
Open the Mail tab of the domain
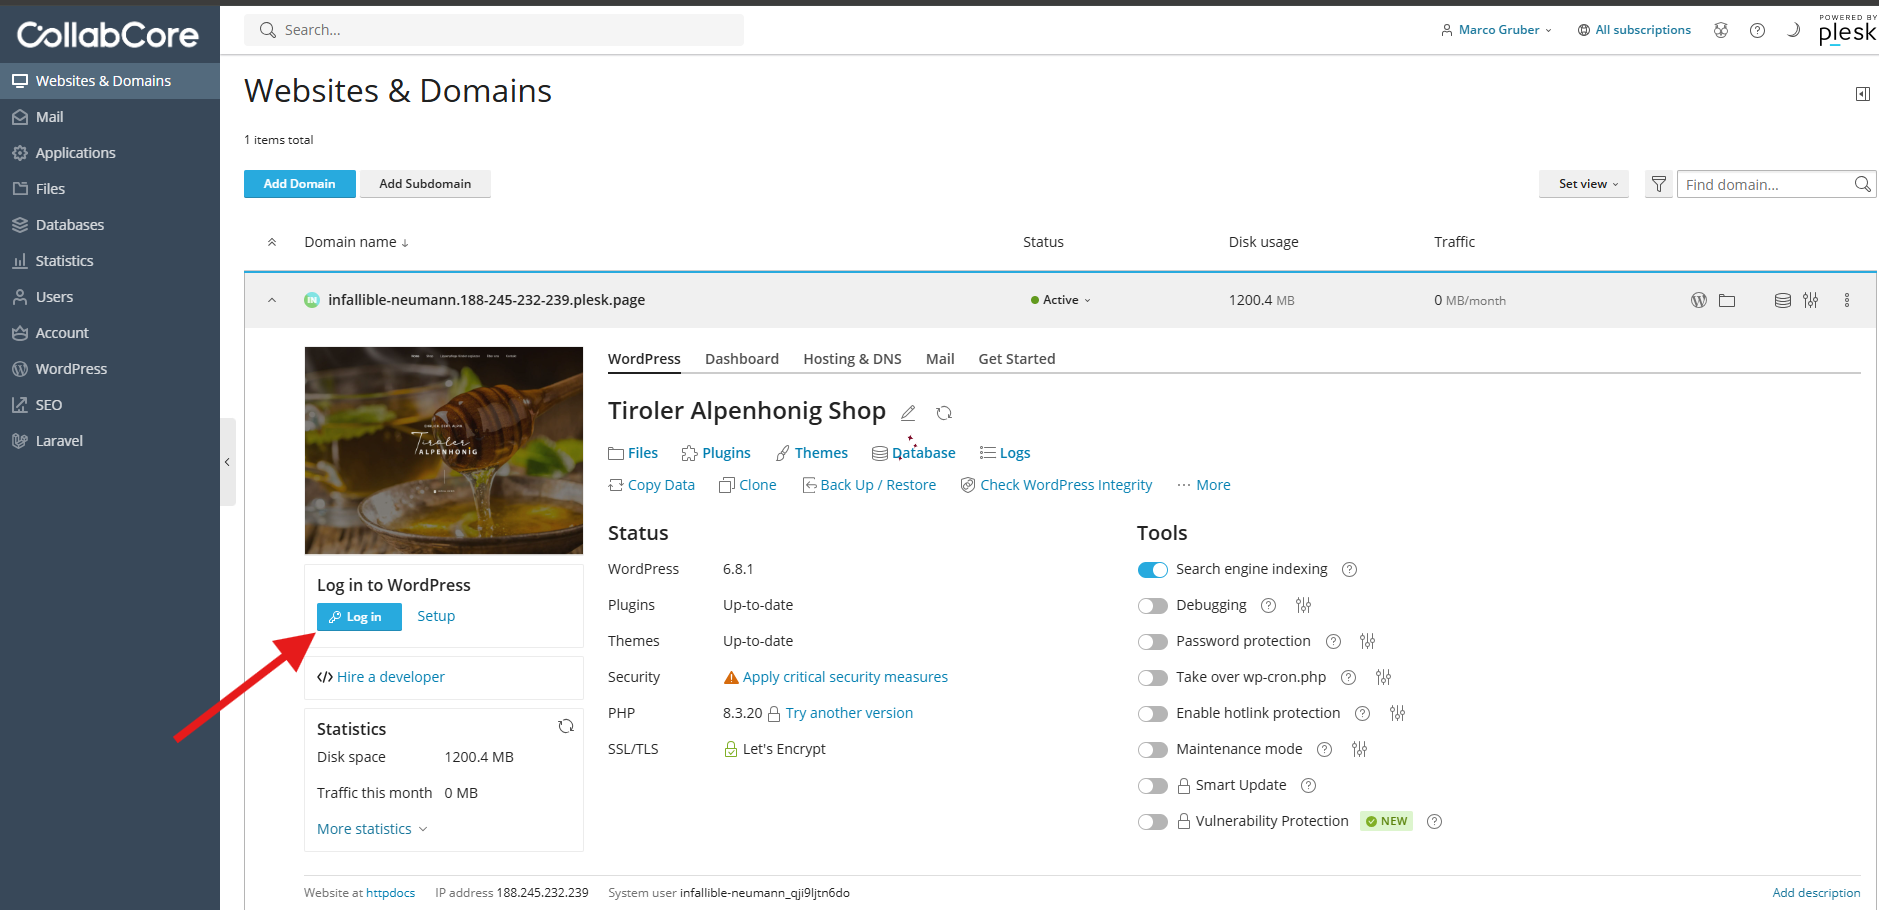pos(940,359)
